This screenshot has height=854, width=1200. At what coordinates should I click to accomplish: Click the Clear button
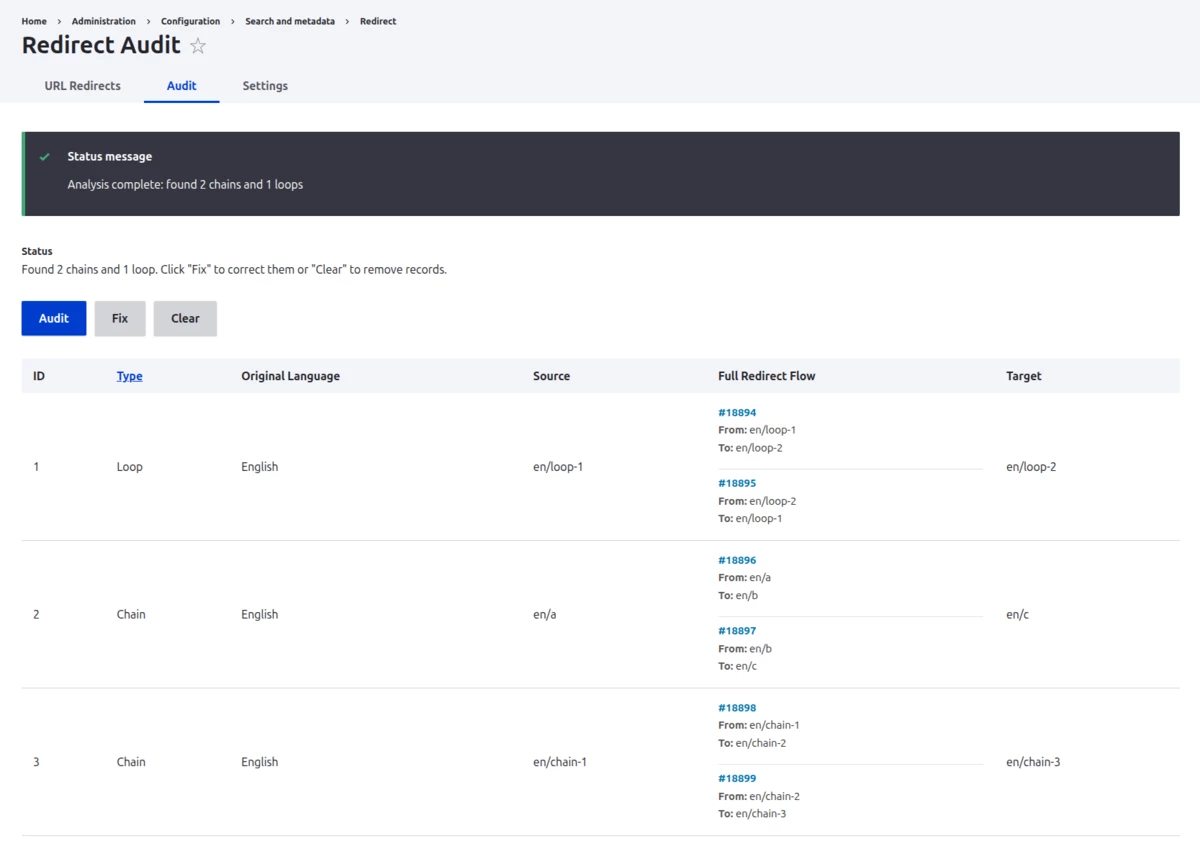click(x=185, y=318)
